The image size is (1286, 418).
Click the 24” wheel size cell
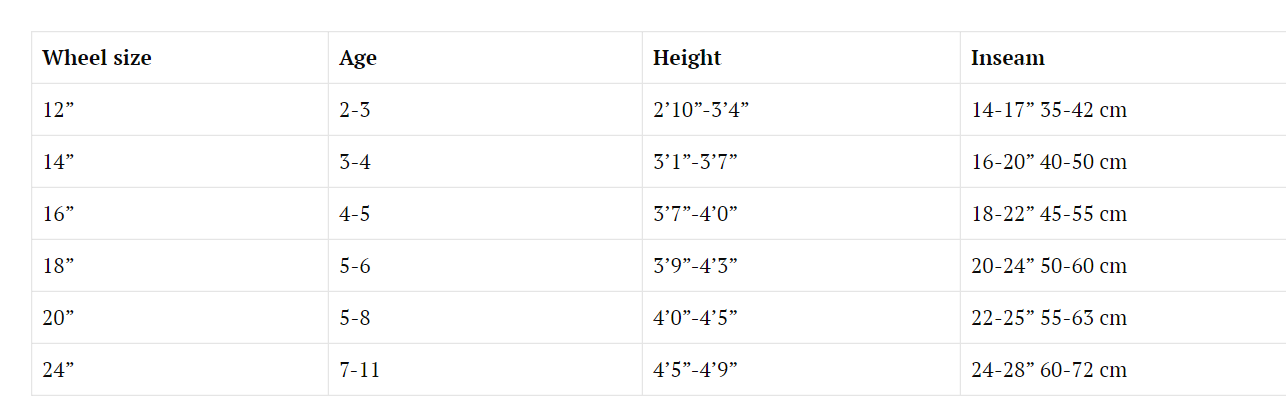pos(180,370)
